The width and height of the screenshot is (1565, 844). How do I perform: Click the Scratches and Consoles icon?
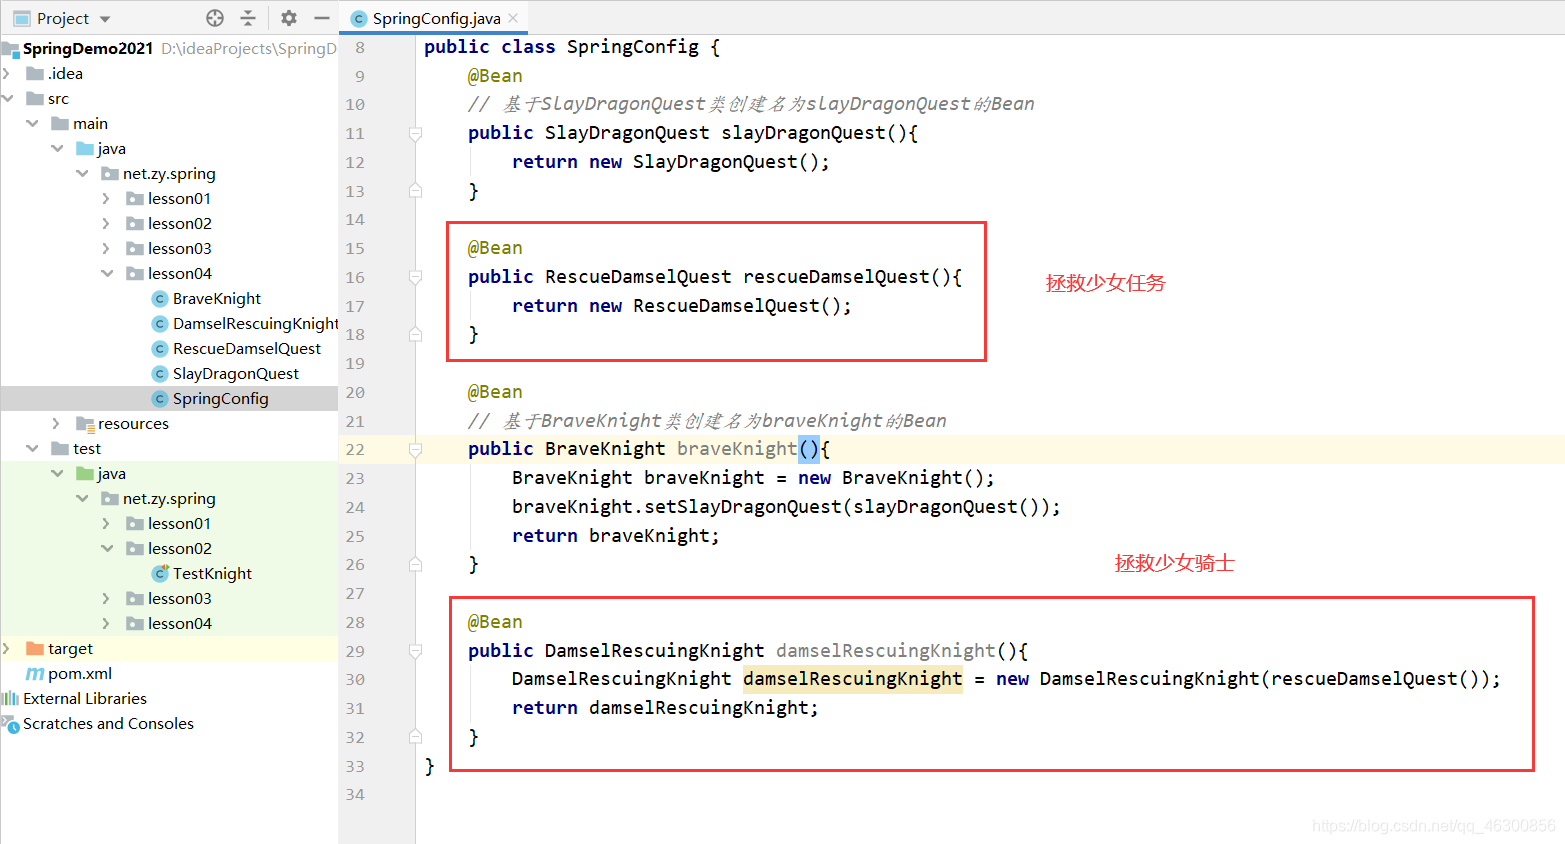10,724
